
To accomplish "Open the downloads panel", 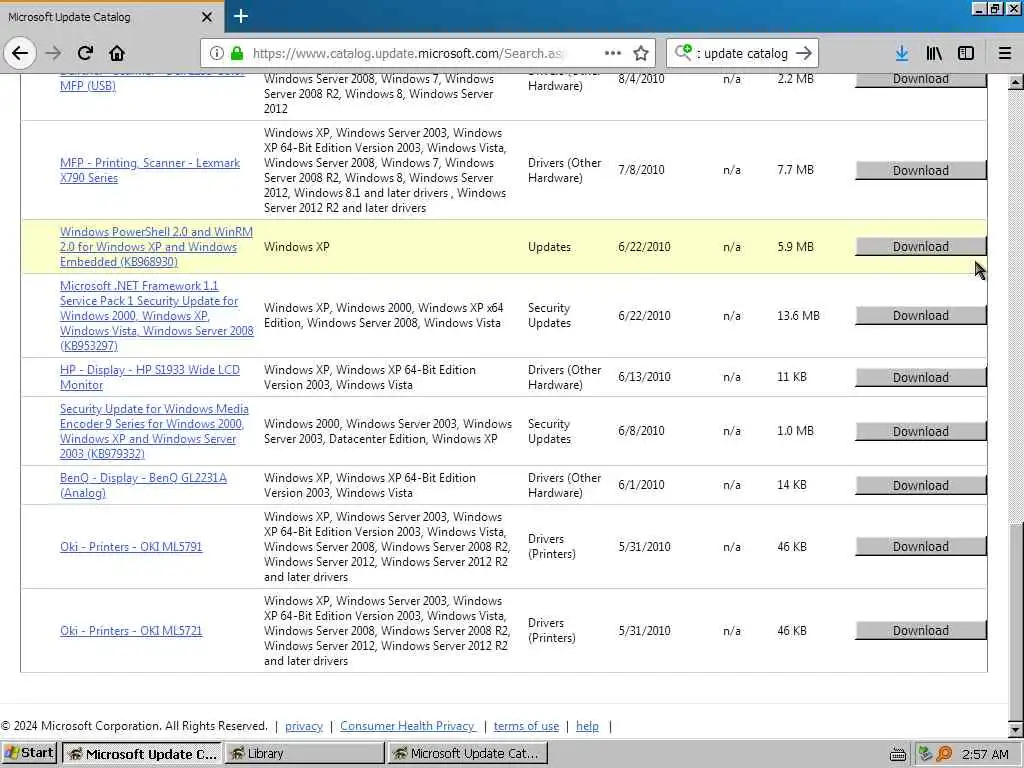I will 902,53.
